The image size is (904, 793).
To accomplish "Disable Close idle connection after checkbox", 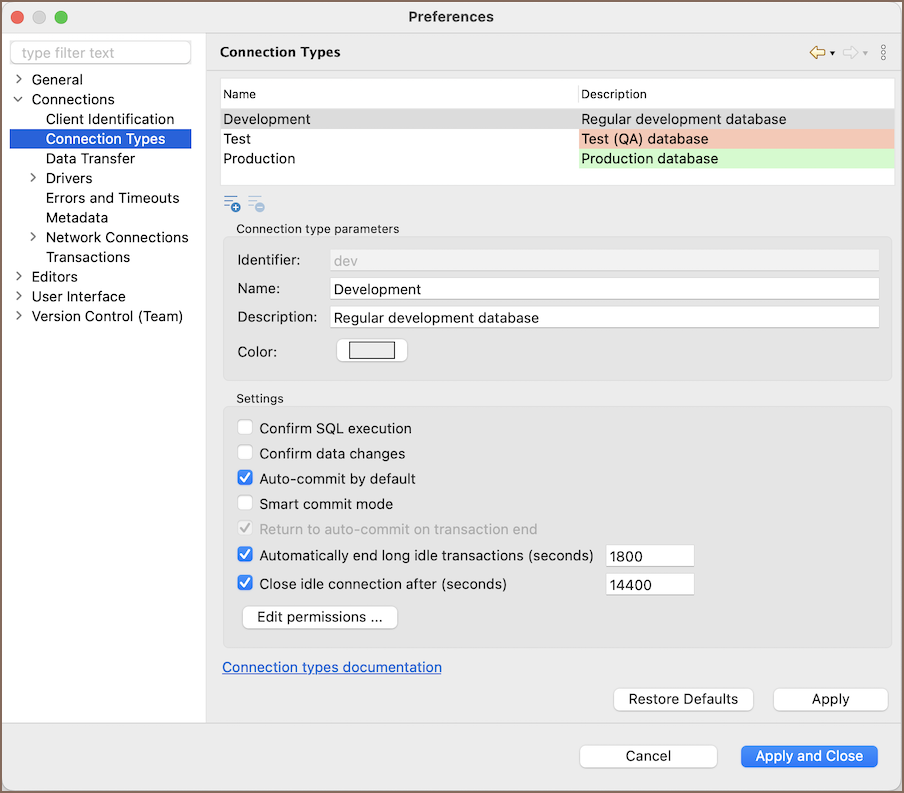I will tap(245, 583).
